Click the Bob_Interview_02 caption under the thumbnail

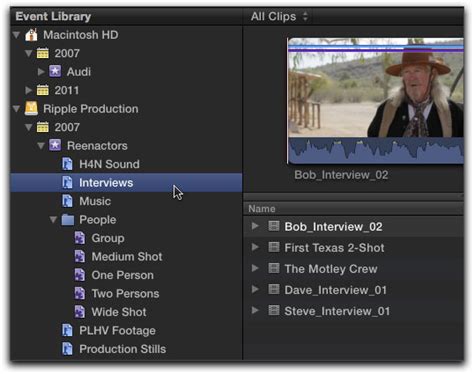341,175
